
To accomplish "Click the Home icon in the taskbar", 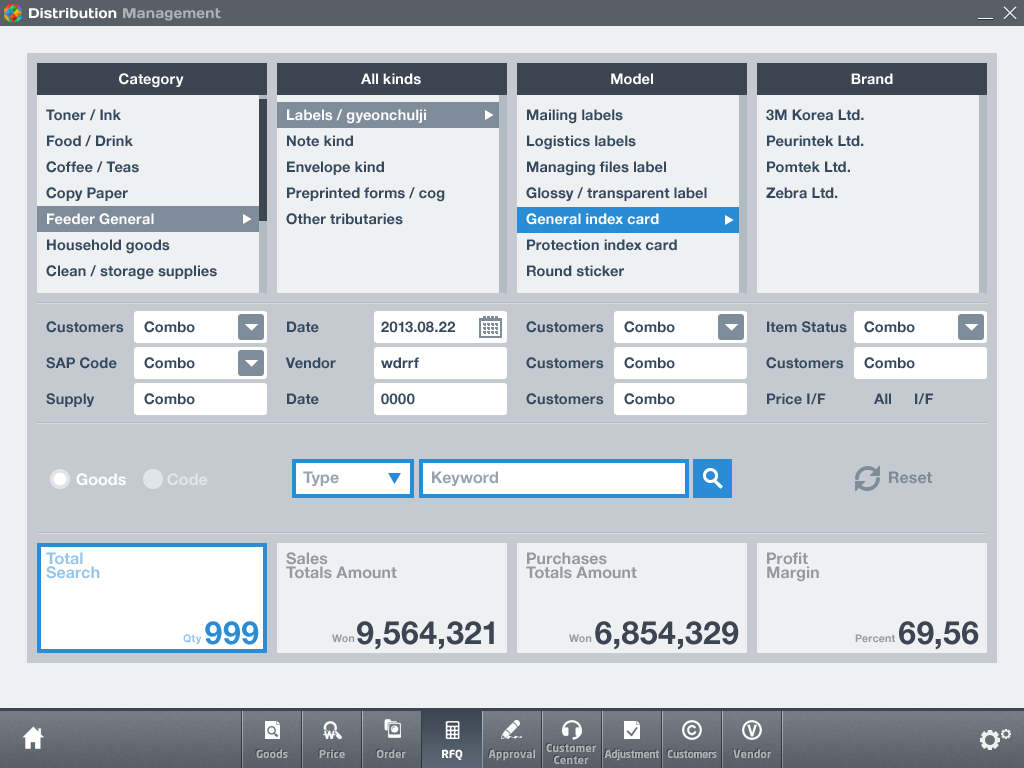I will [x=33, y=737].
